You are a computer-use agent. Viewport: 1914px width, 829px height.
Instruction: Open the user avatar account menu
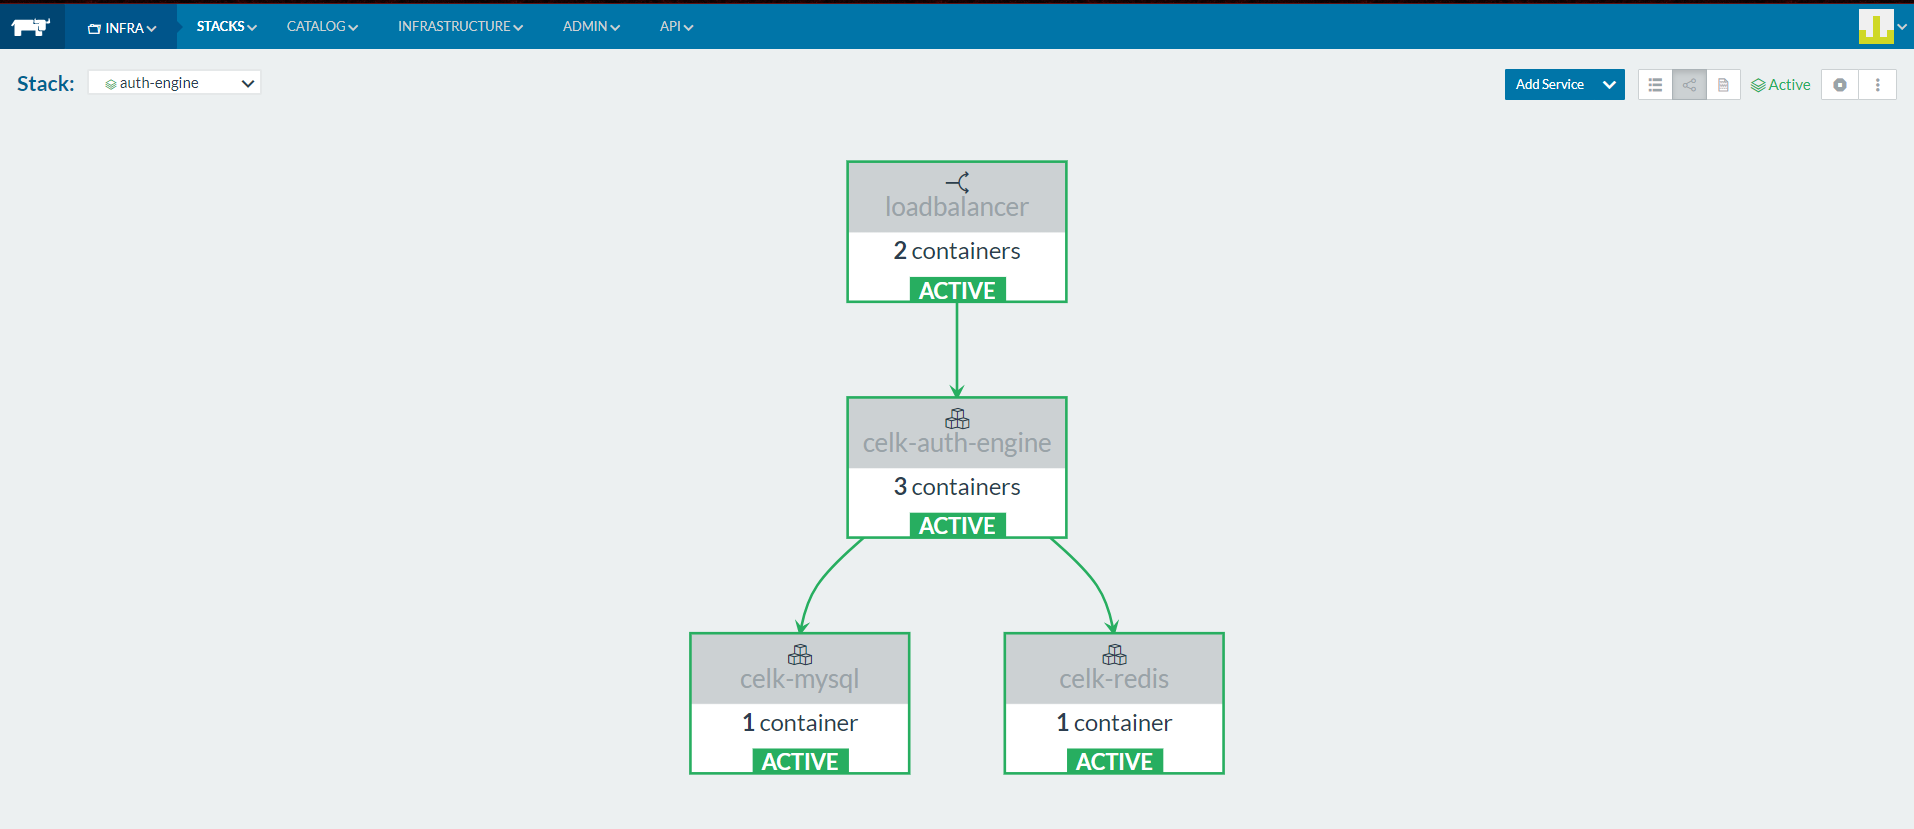(1882, 27)
